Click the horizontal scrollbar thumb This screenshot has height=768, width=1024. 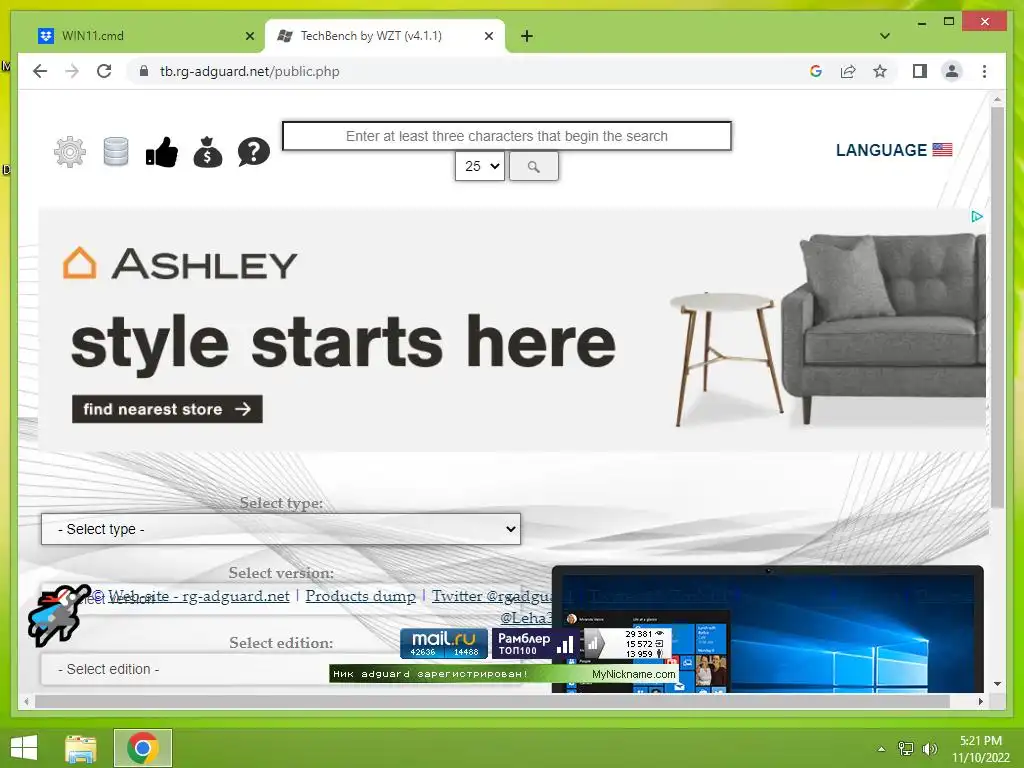point(492,701)
